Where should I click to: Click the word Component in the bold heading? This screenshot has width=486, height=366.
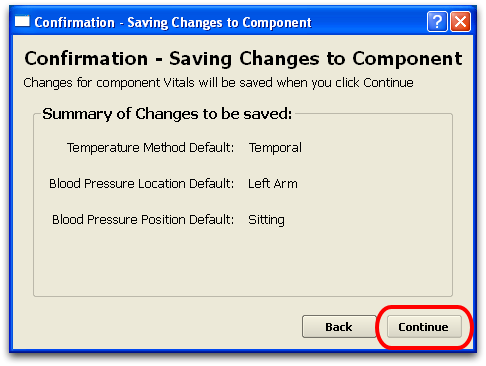407,59
